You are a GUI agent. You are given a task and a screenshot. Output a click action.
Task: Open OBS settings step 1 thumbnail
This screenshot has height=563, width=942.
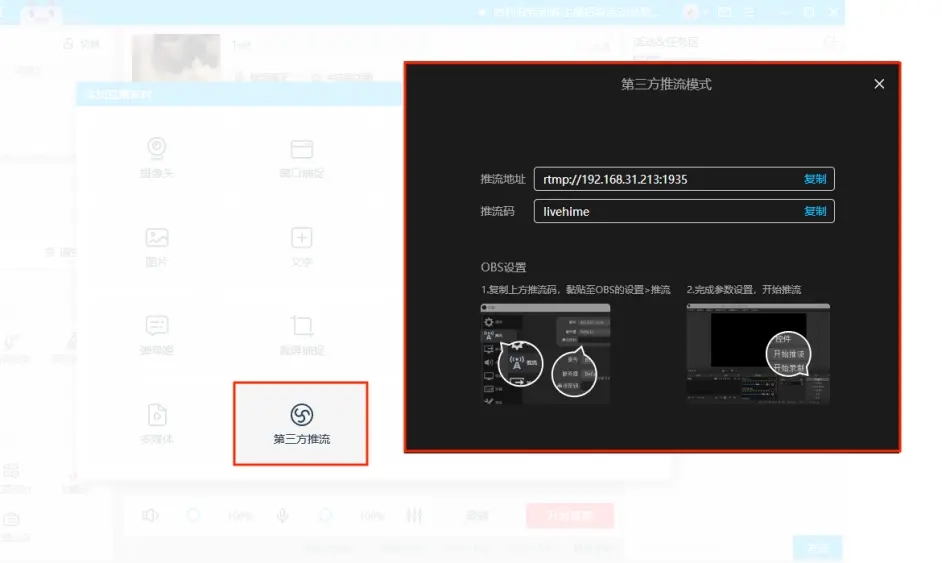[x=545, y=354]
